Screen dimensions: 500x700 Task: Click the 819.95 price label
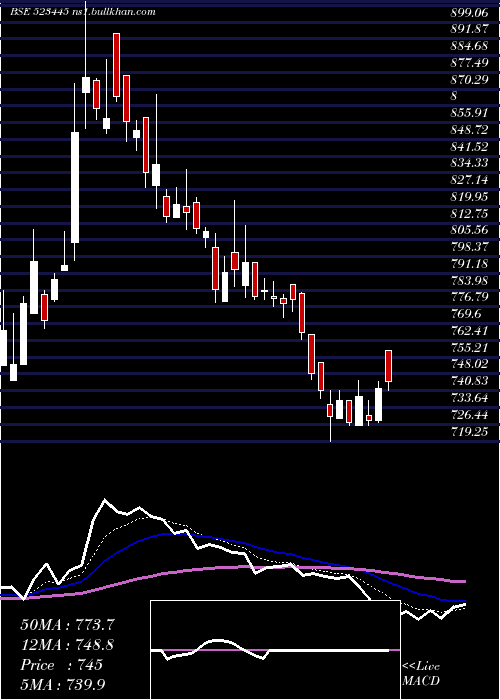469,197
